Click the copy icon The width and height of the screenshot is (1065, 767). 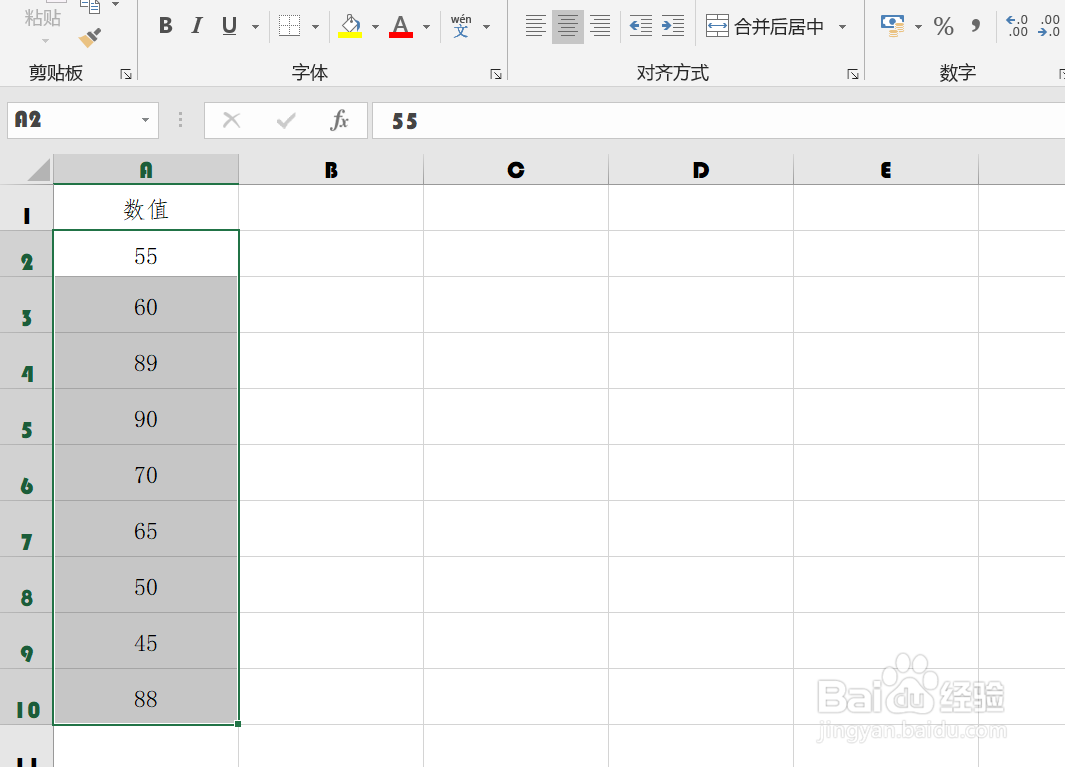pos(90,7)
